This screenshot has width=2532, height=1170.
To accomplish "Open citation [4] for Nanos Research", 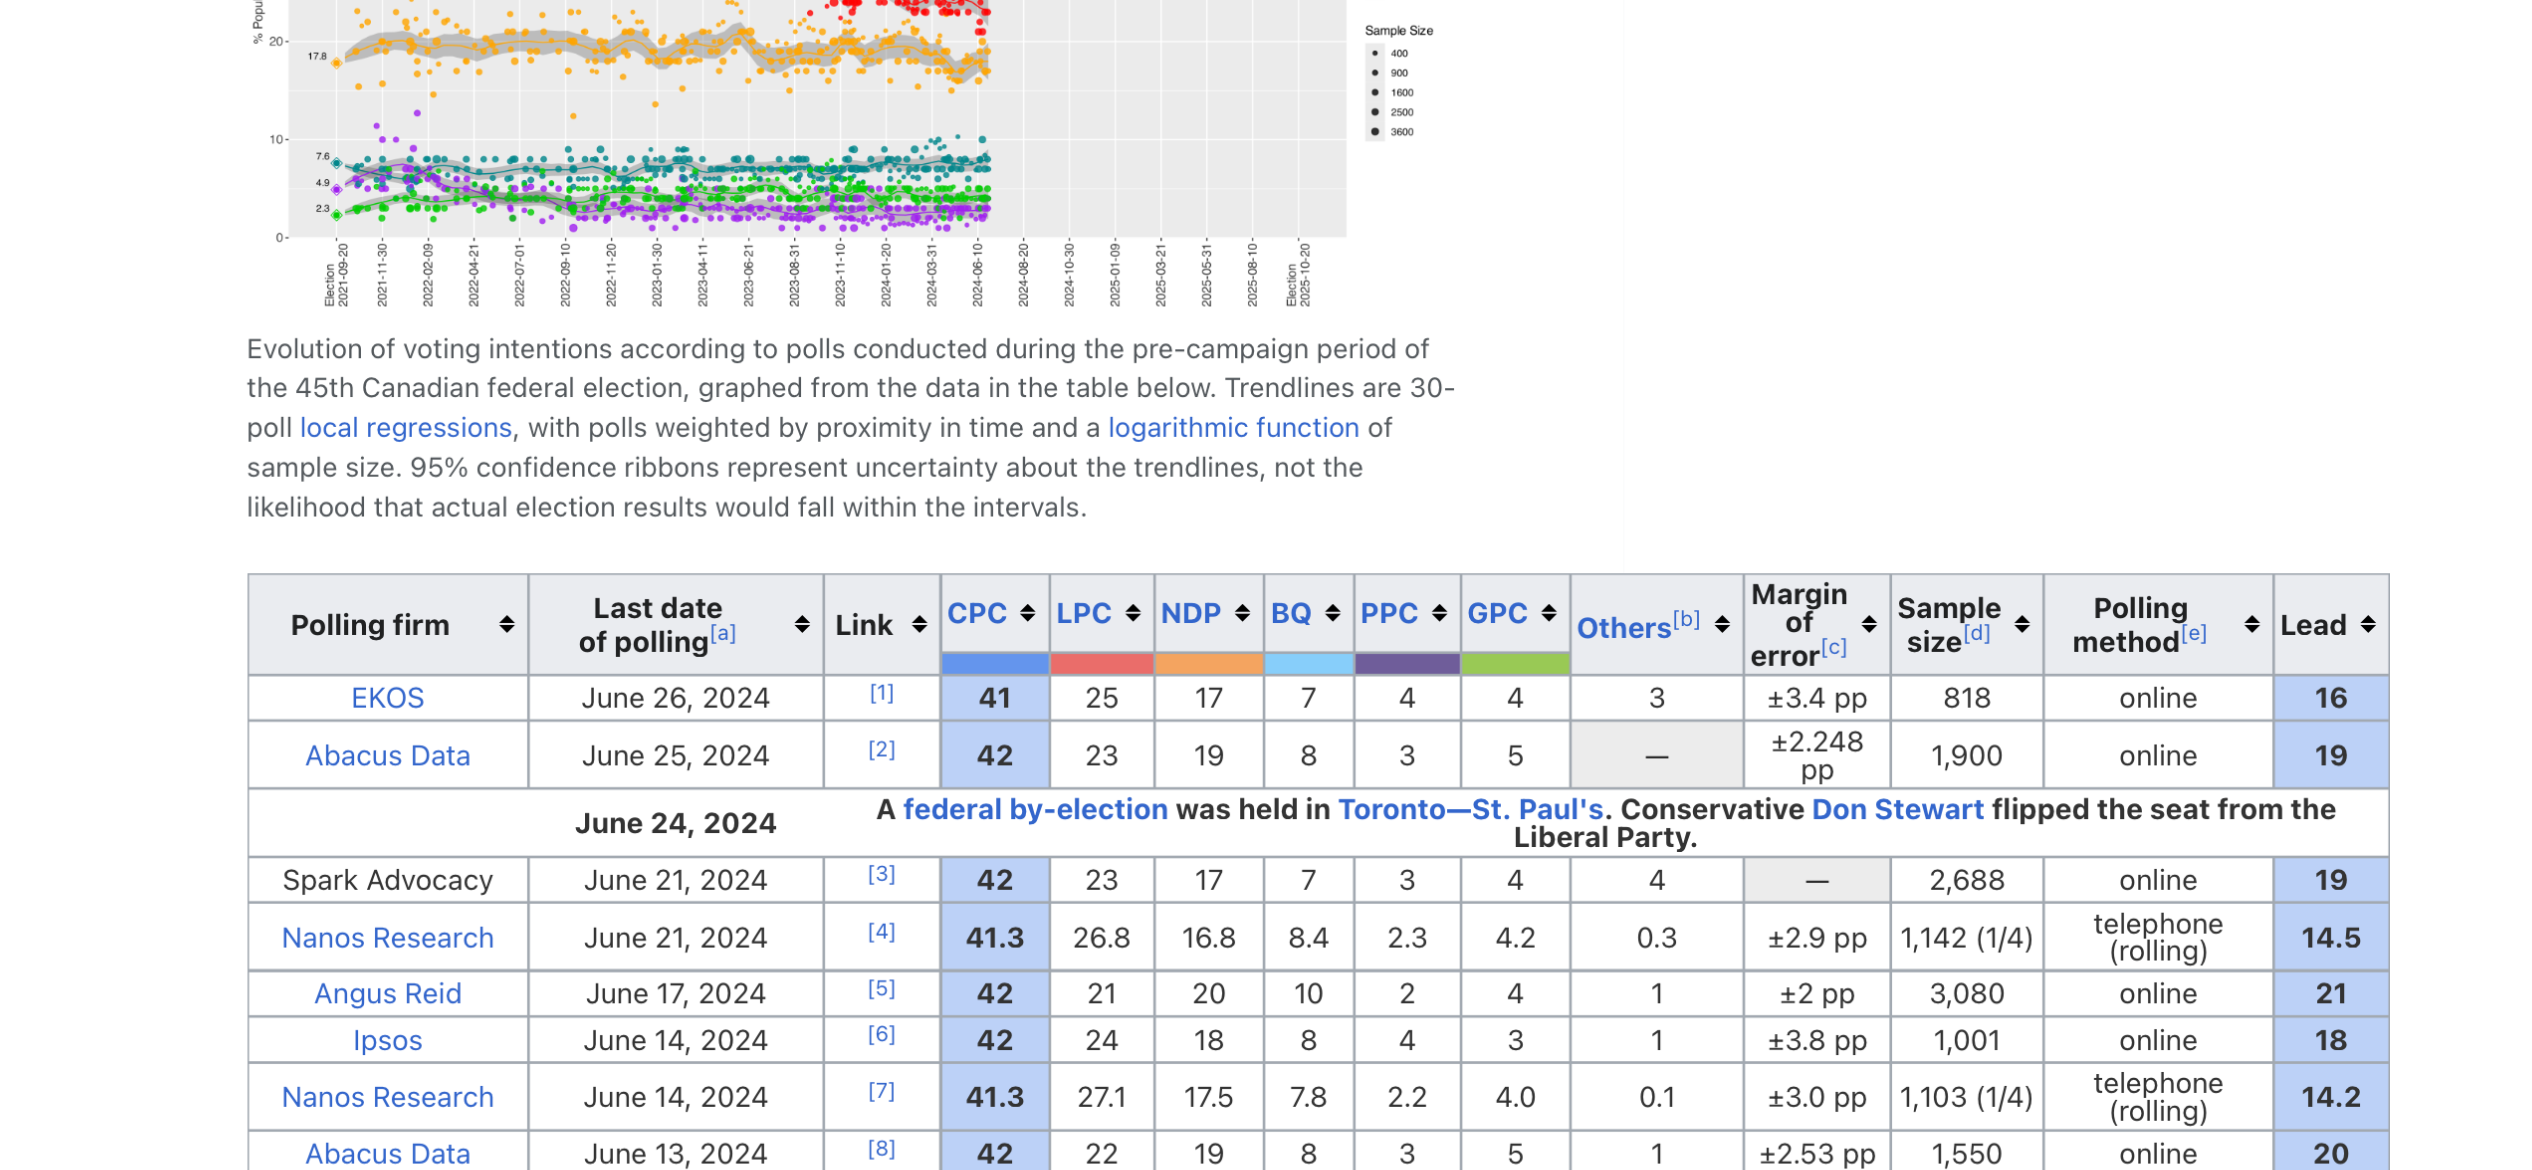I will click(881, 932).
